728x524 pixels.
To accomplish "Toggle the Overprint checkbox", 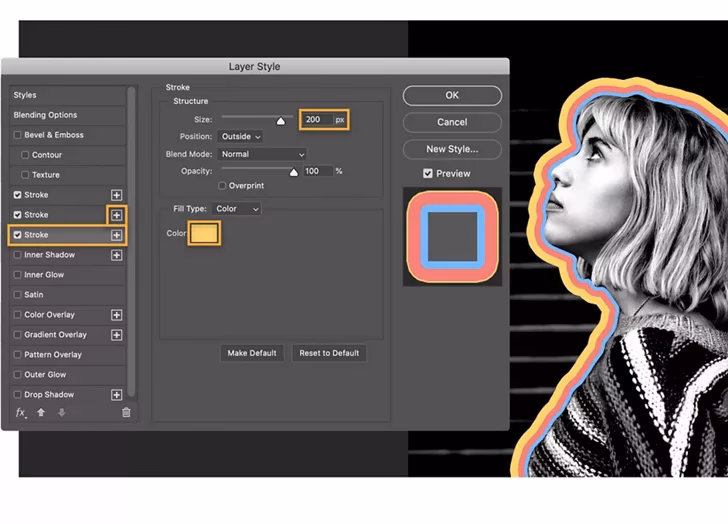I will [x=222, y=186].
